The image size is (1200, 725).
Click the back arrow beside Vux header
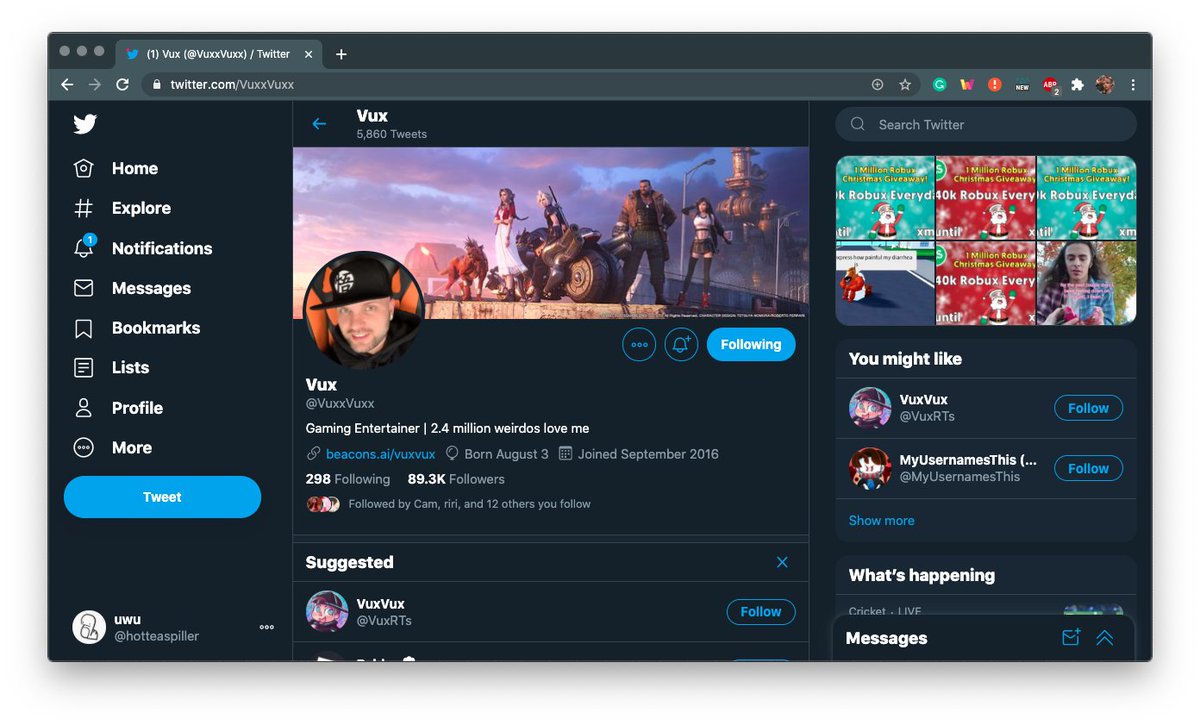point(319,124)
